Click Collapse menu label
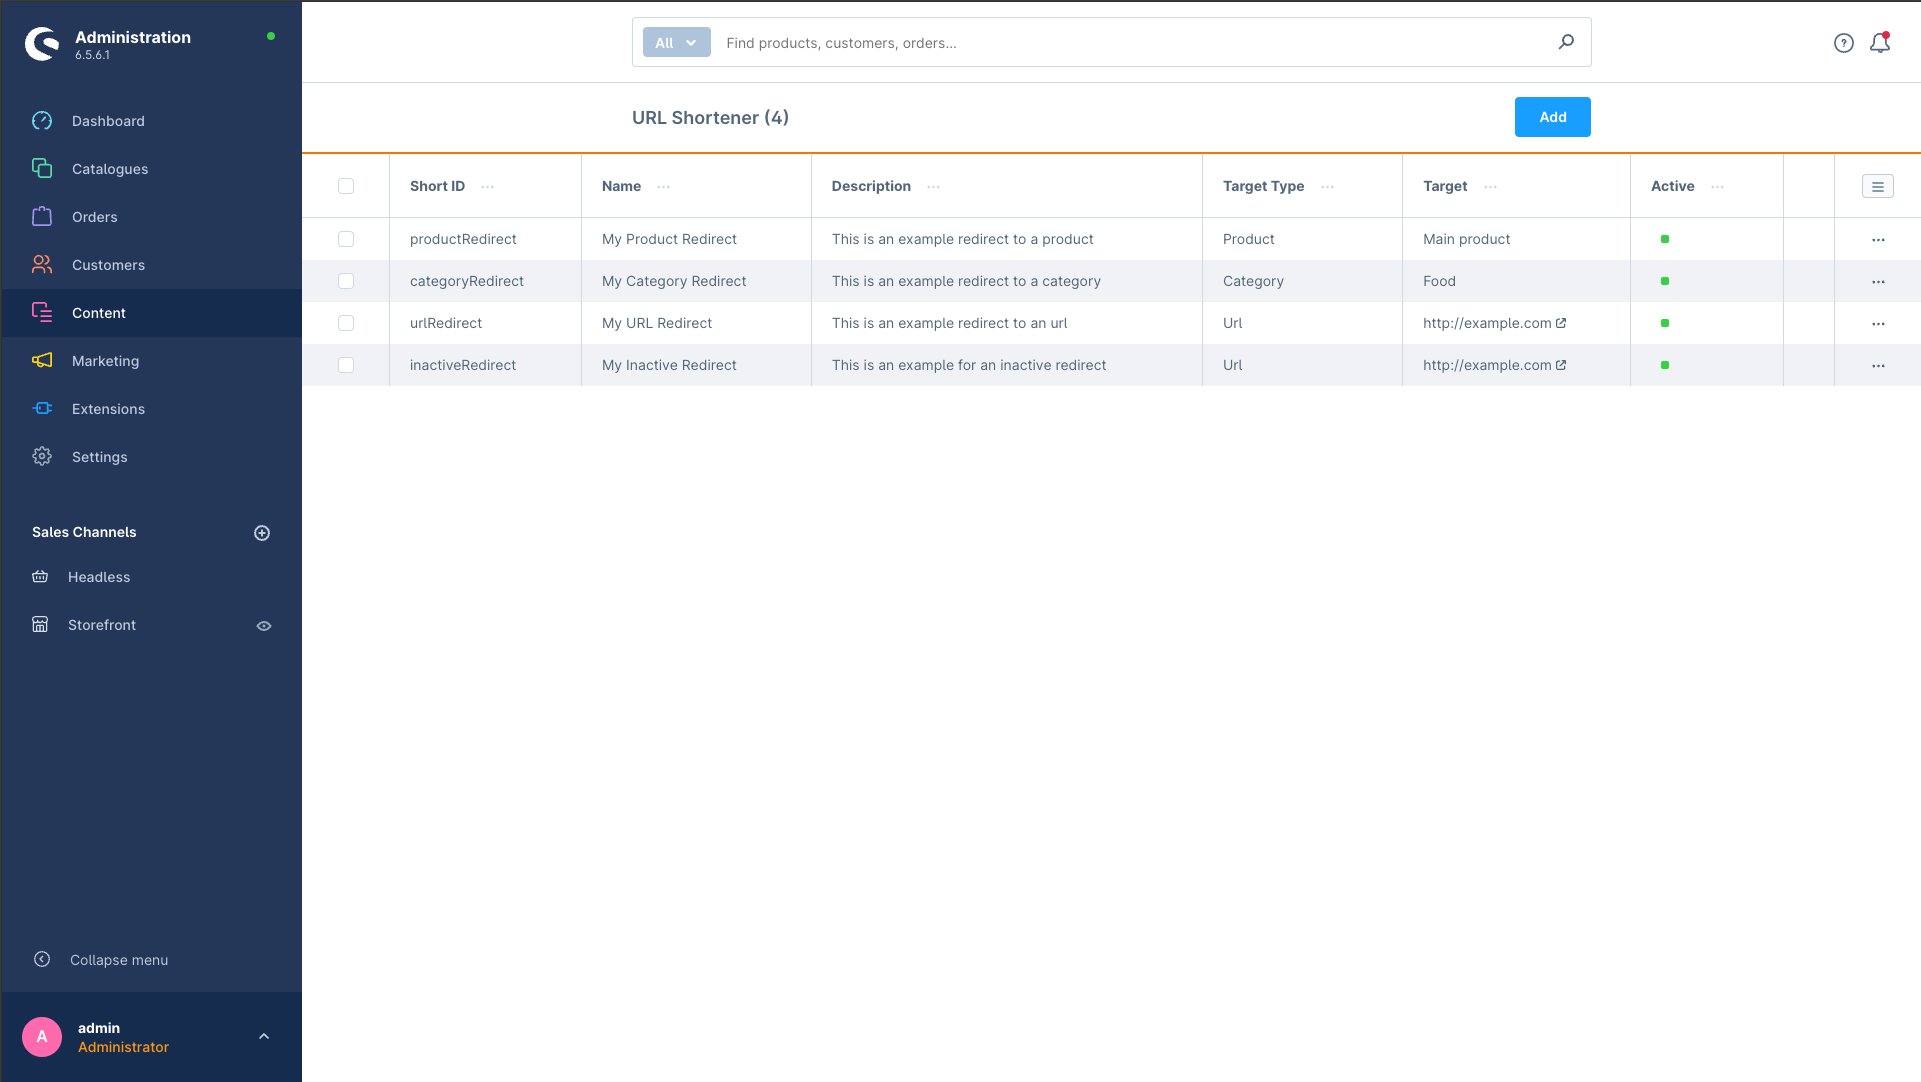 click(x=119, y=960)
